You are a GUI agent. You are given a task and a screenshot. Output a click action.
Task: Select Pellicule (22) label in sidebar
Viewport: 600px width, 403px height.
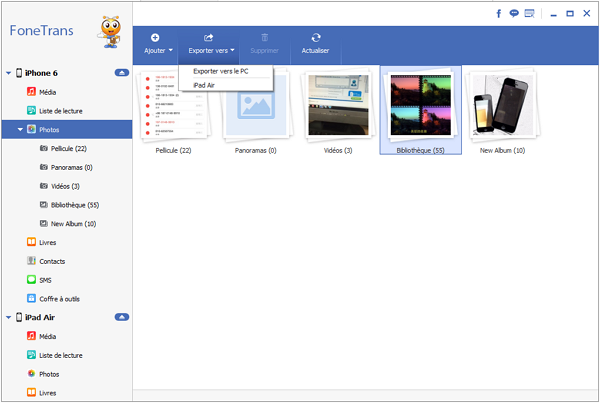point(69,148)
